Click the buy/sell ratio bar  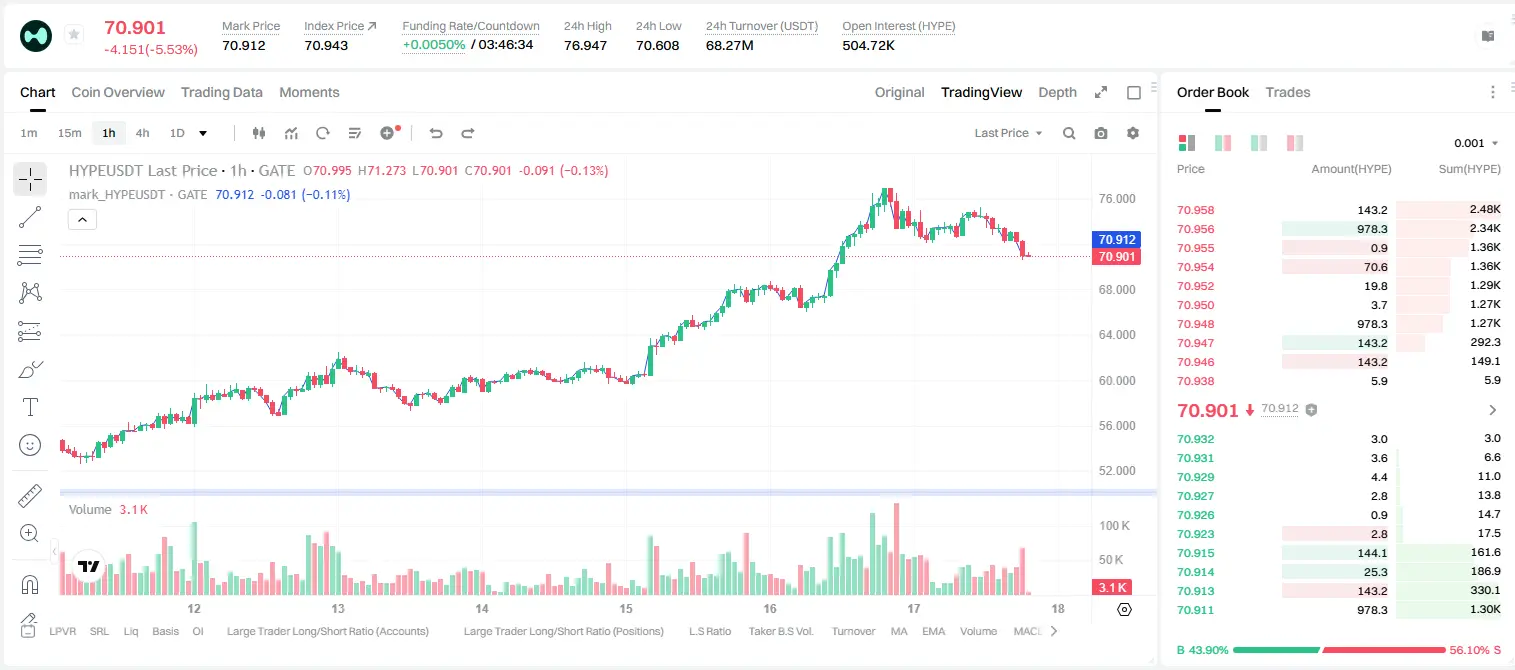coord(1339,650)
